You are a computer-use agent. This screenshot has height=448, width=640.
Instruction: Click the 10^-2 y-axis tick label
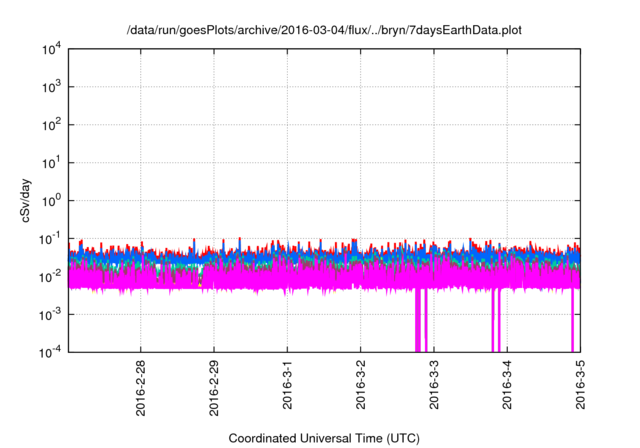[x=50, y=277]
